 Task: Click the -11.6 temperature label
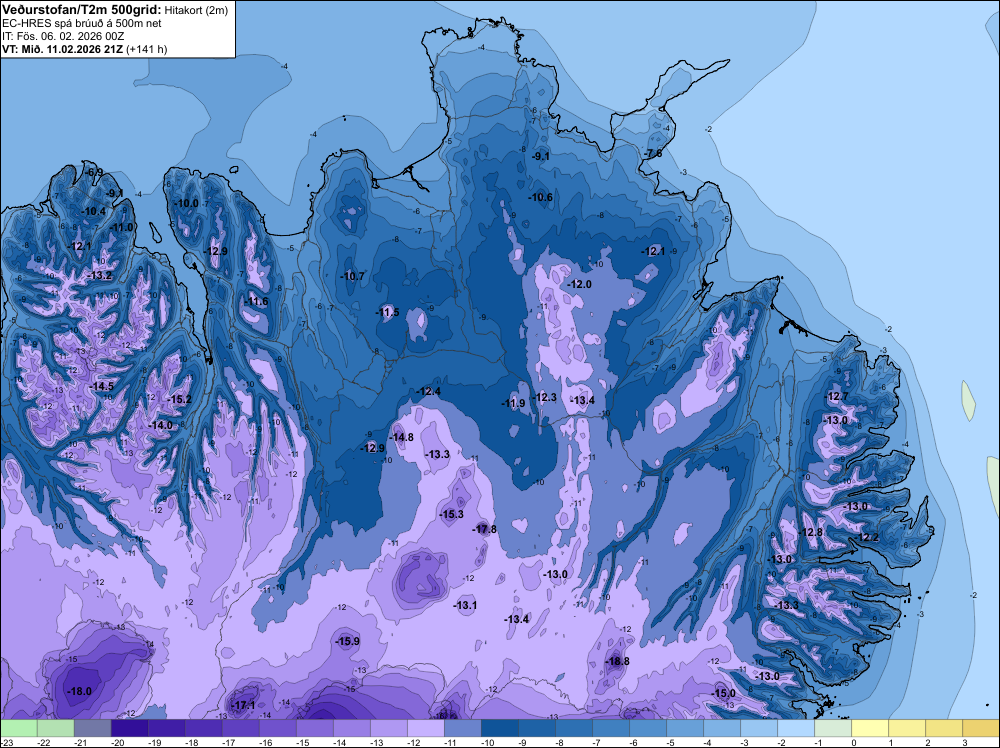[257, 302]
